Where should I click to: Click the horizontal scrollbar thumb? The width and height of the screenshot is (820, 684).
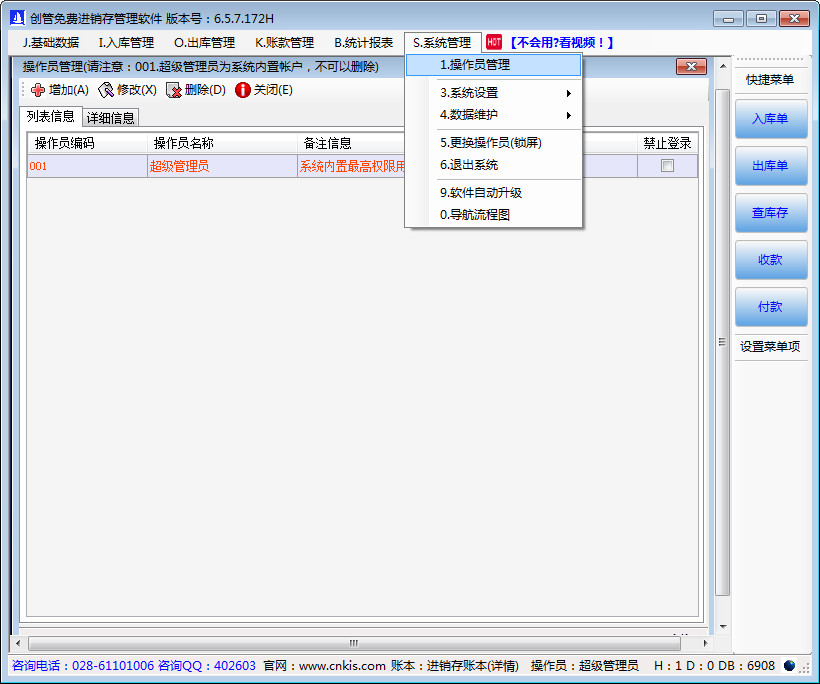click(354, 643)
